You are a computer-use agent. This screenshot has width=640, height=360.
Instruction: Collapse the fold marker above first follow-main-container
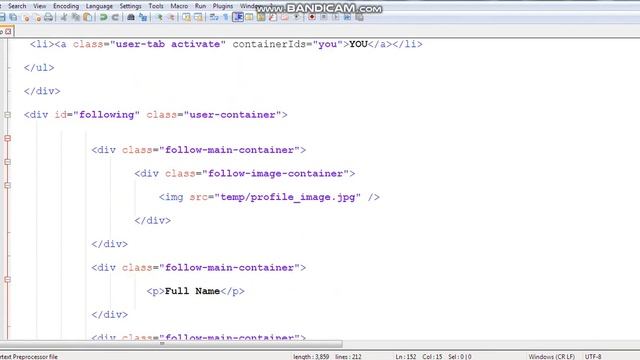tap(7, 138)
